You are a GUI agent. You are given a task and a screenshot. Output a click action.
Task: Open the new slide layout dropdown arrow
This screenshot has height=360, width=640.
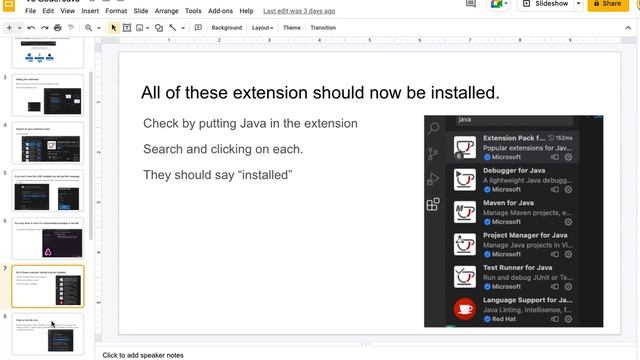click(19, 28)
